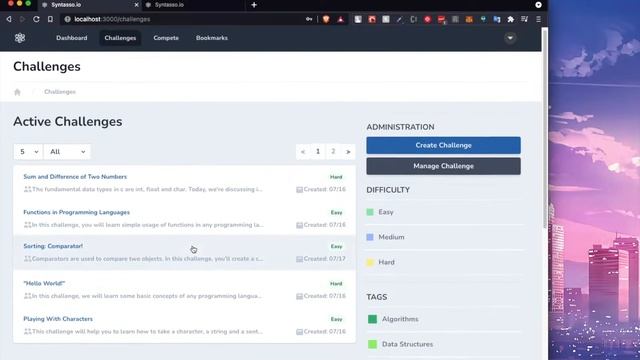Open the Compete nav item
The width and height of the screenshot is (640, 360).
[x=166, y=38]
